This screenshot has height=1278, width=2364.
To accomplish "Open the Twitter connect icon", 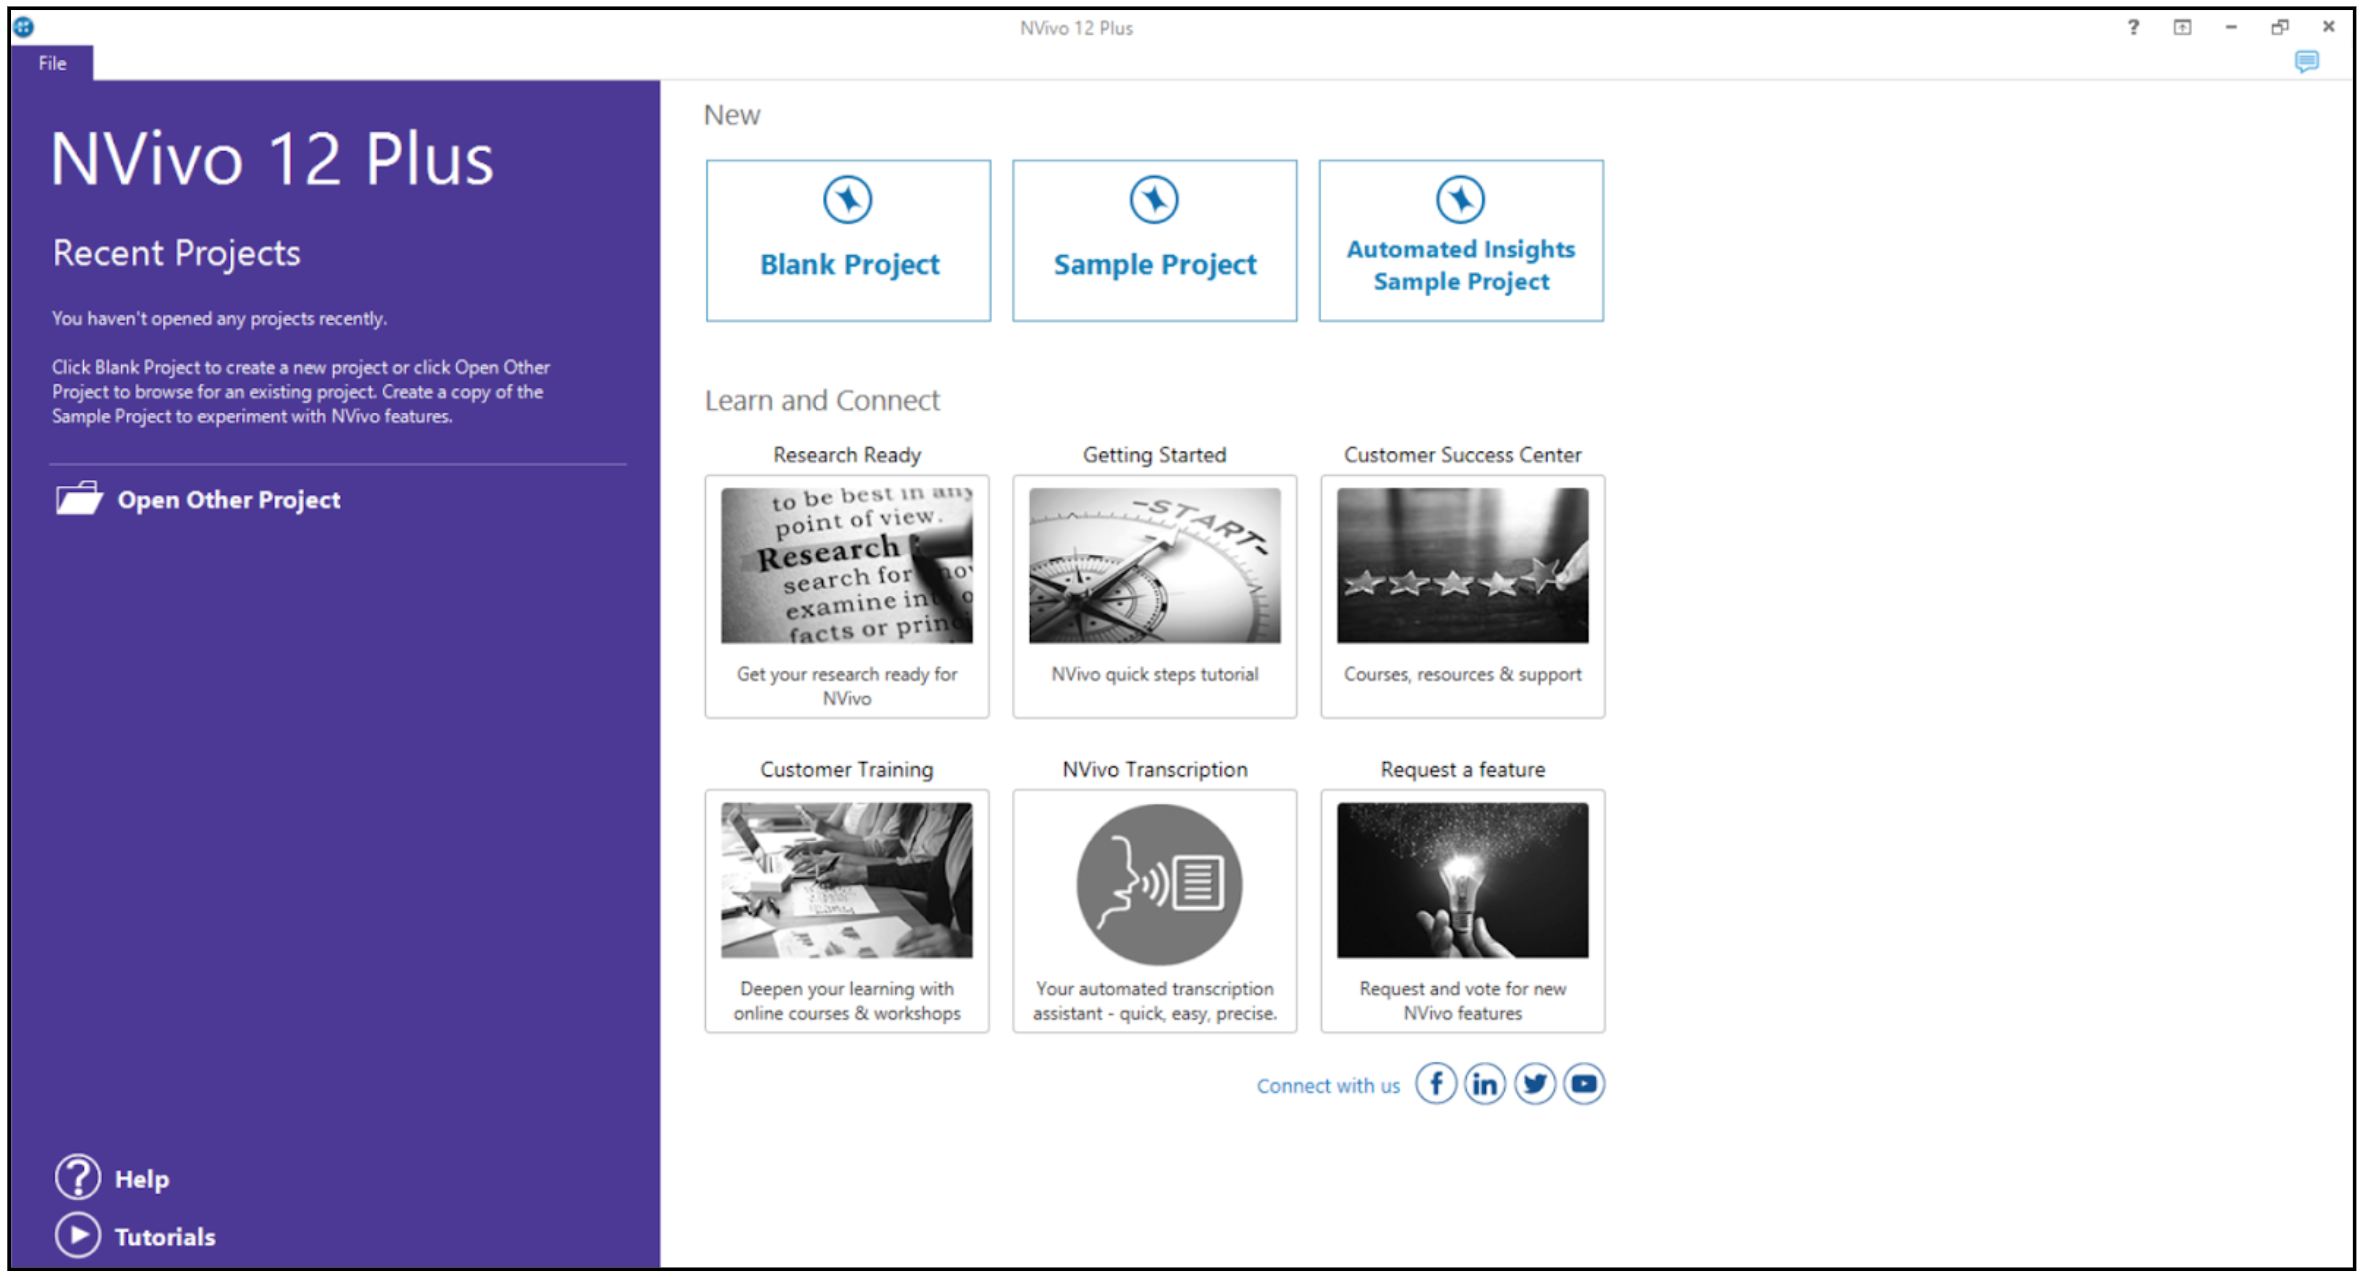I will [x=1535, y=1083].
